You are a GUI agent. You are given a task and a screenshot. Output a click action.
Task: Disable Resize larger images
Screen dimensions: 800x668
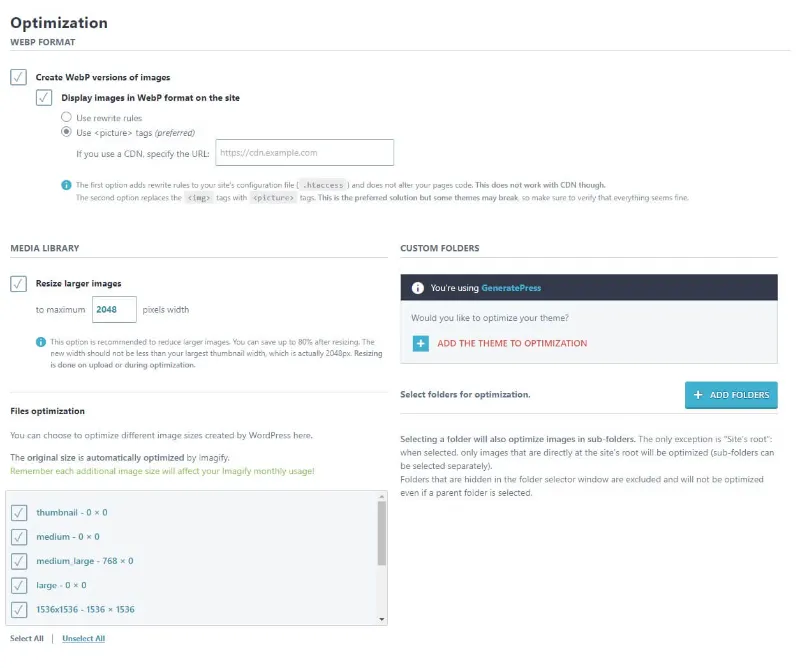coord(16,283)
